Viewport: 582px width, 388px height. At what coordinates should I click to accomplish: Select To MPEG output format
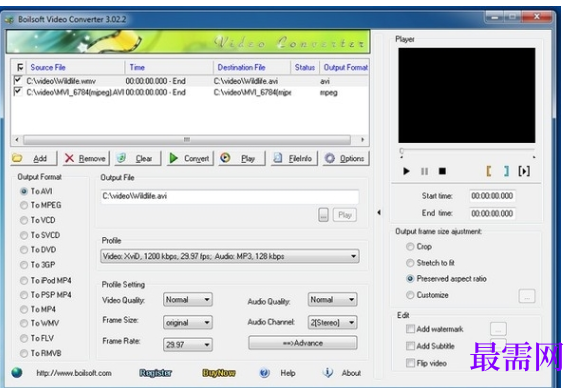tap(24, 205)
